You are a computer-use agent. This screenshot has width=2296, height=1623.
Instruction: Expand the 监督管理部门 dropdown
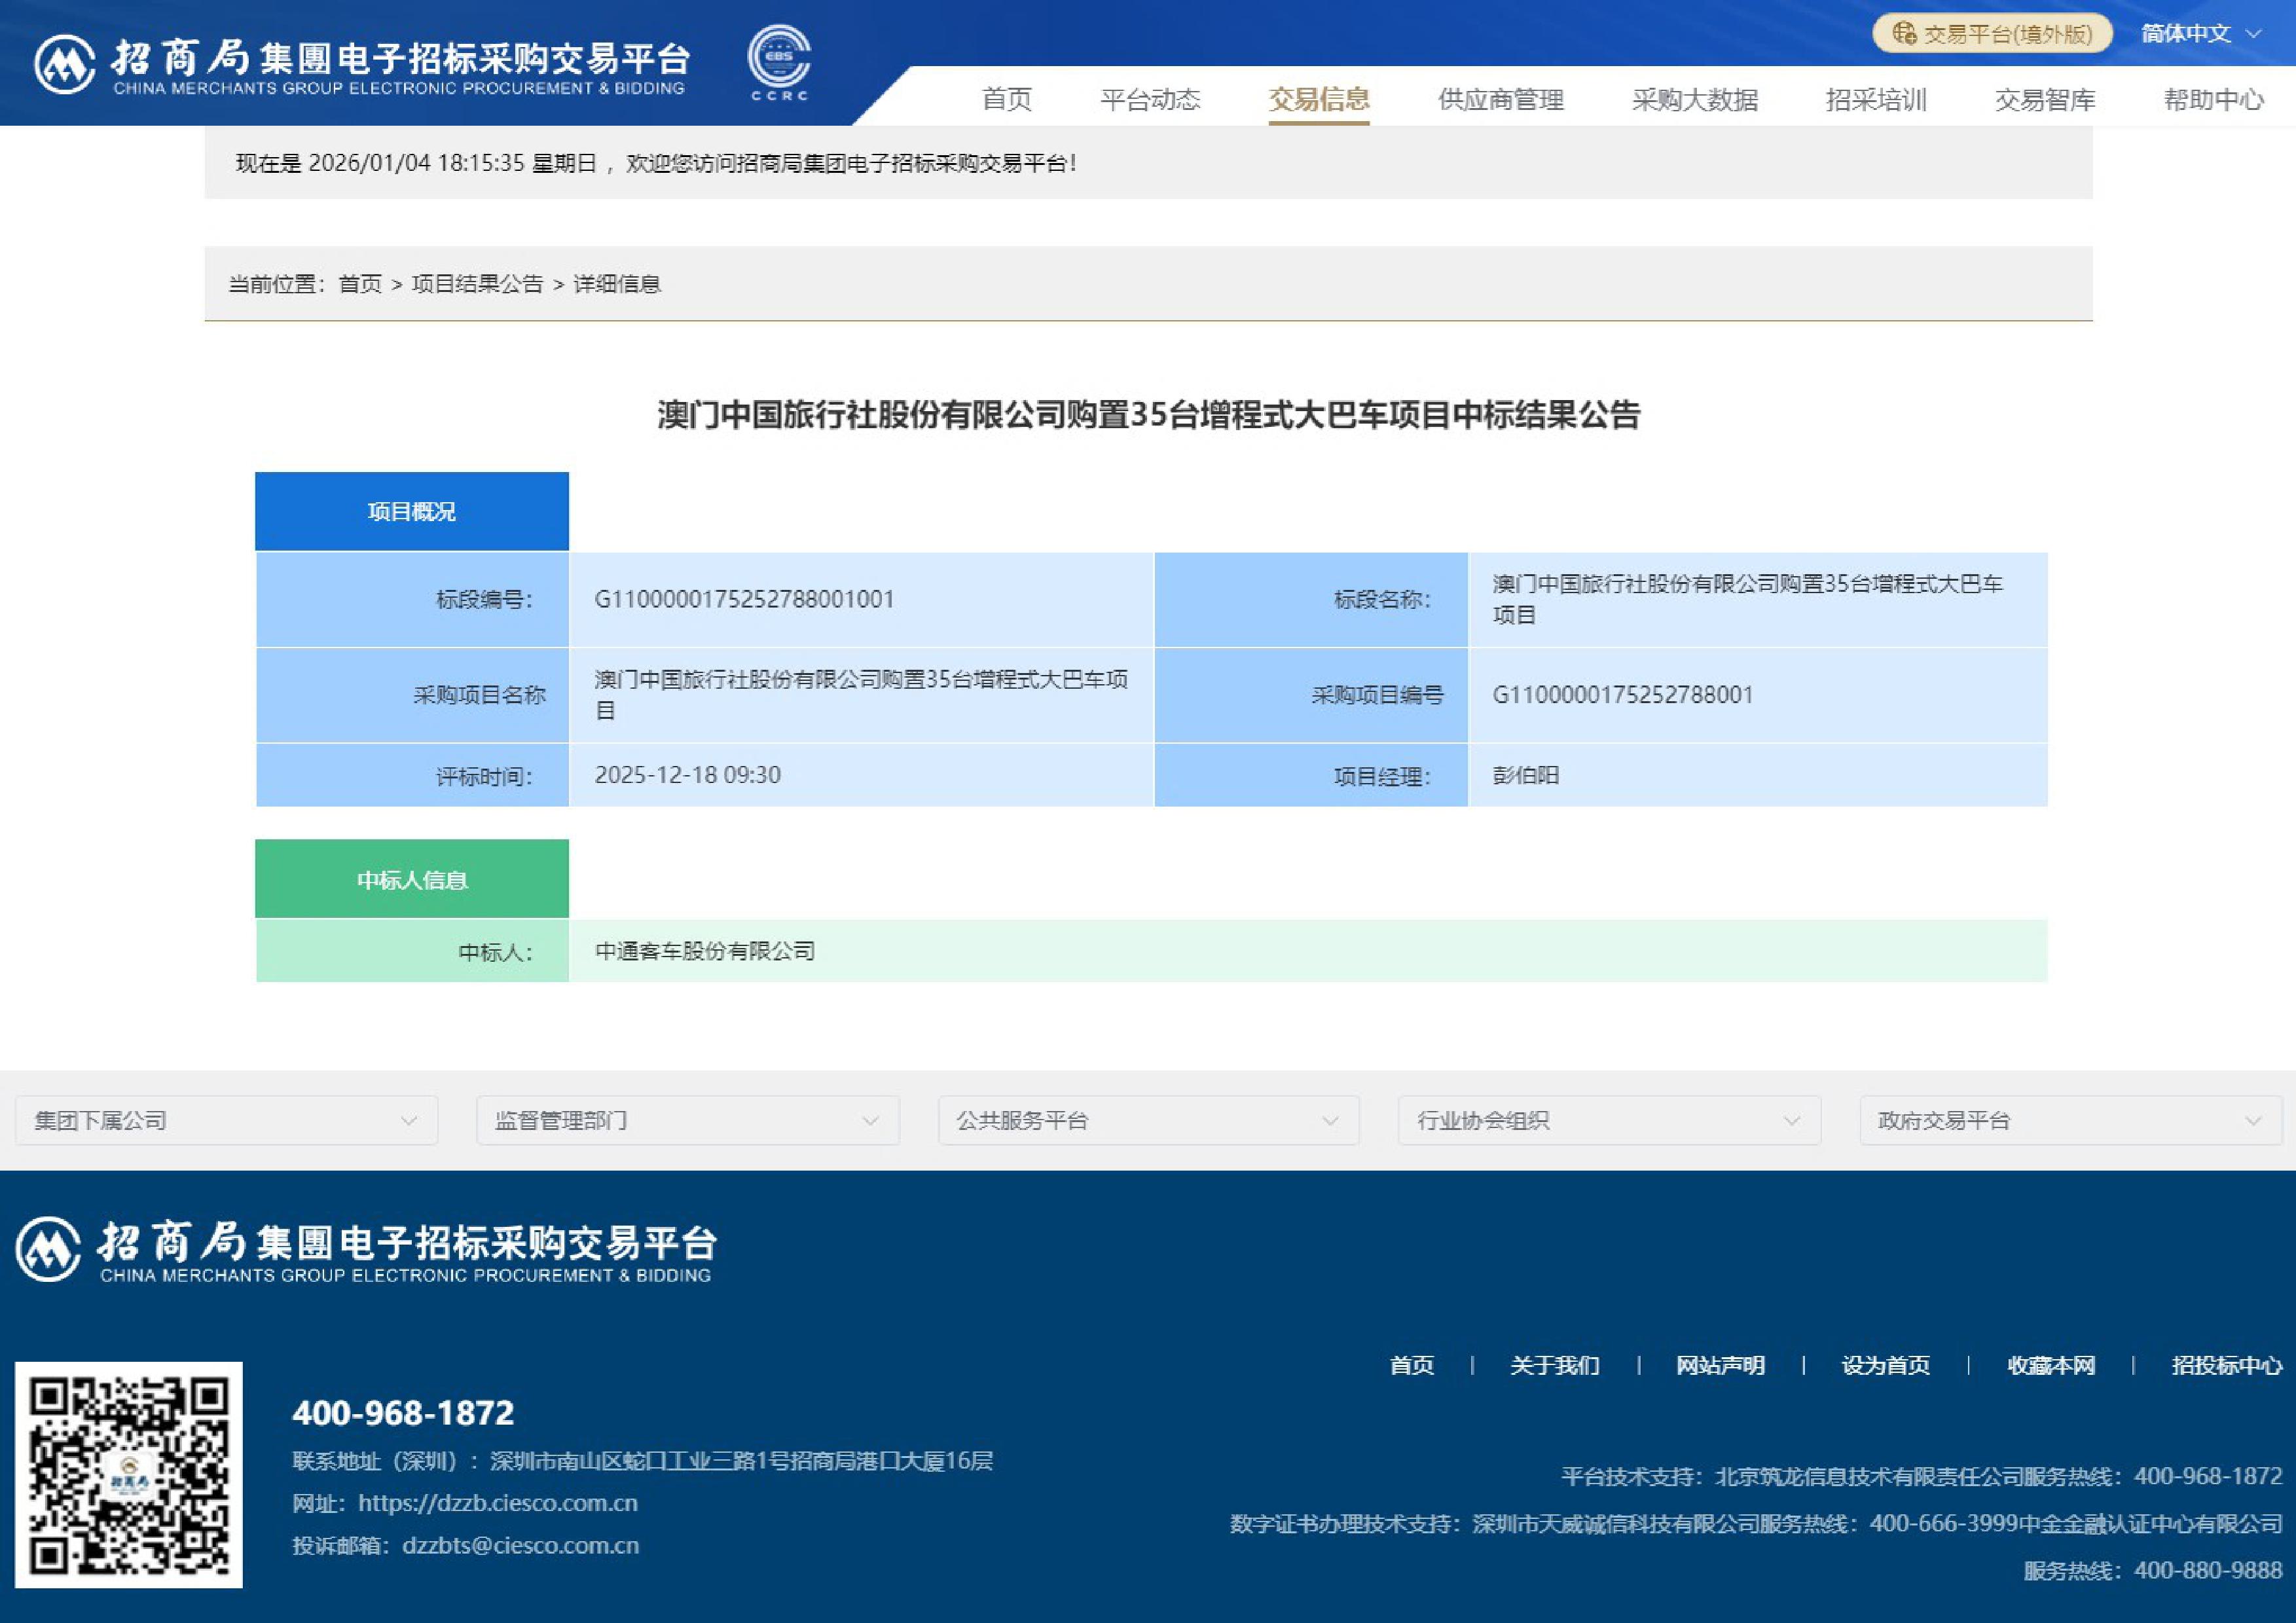(x=687, y=1120)
